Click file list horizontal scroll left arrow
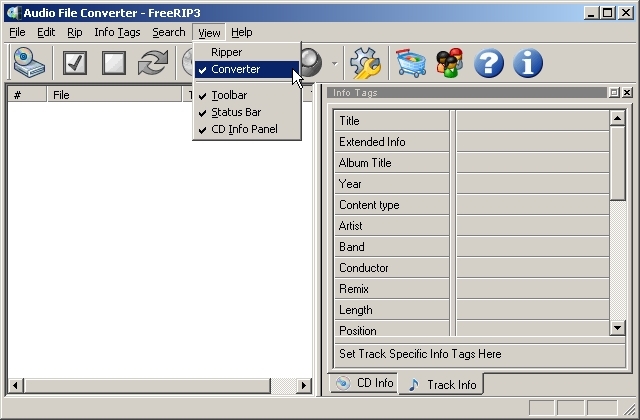Image resolution: width=640 pixels, height=420 pixels. 16,385
